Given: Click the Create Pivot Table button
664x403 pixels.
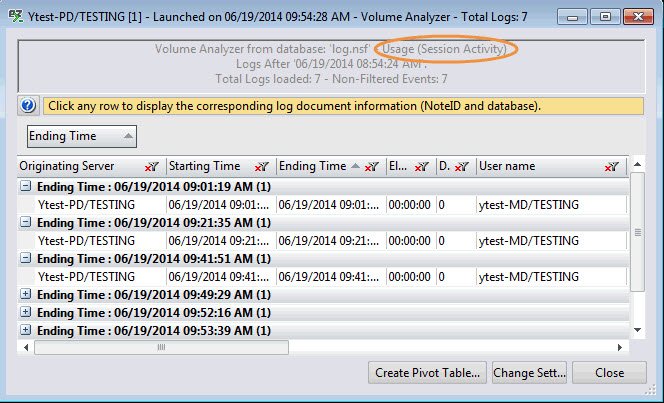Looking at the screenshot, I should pos(428,373).
